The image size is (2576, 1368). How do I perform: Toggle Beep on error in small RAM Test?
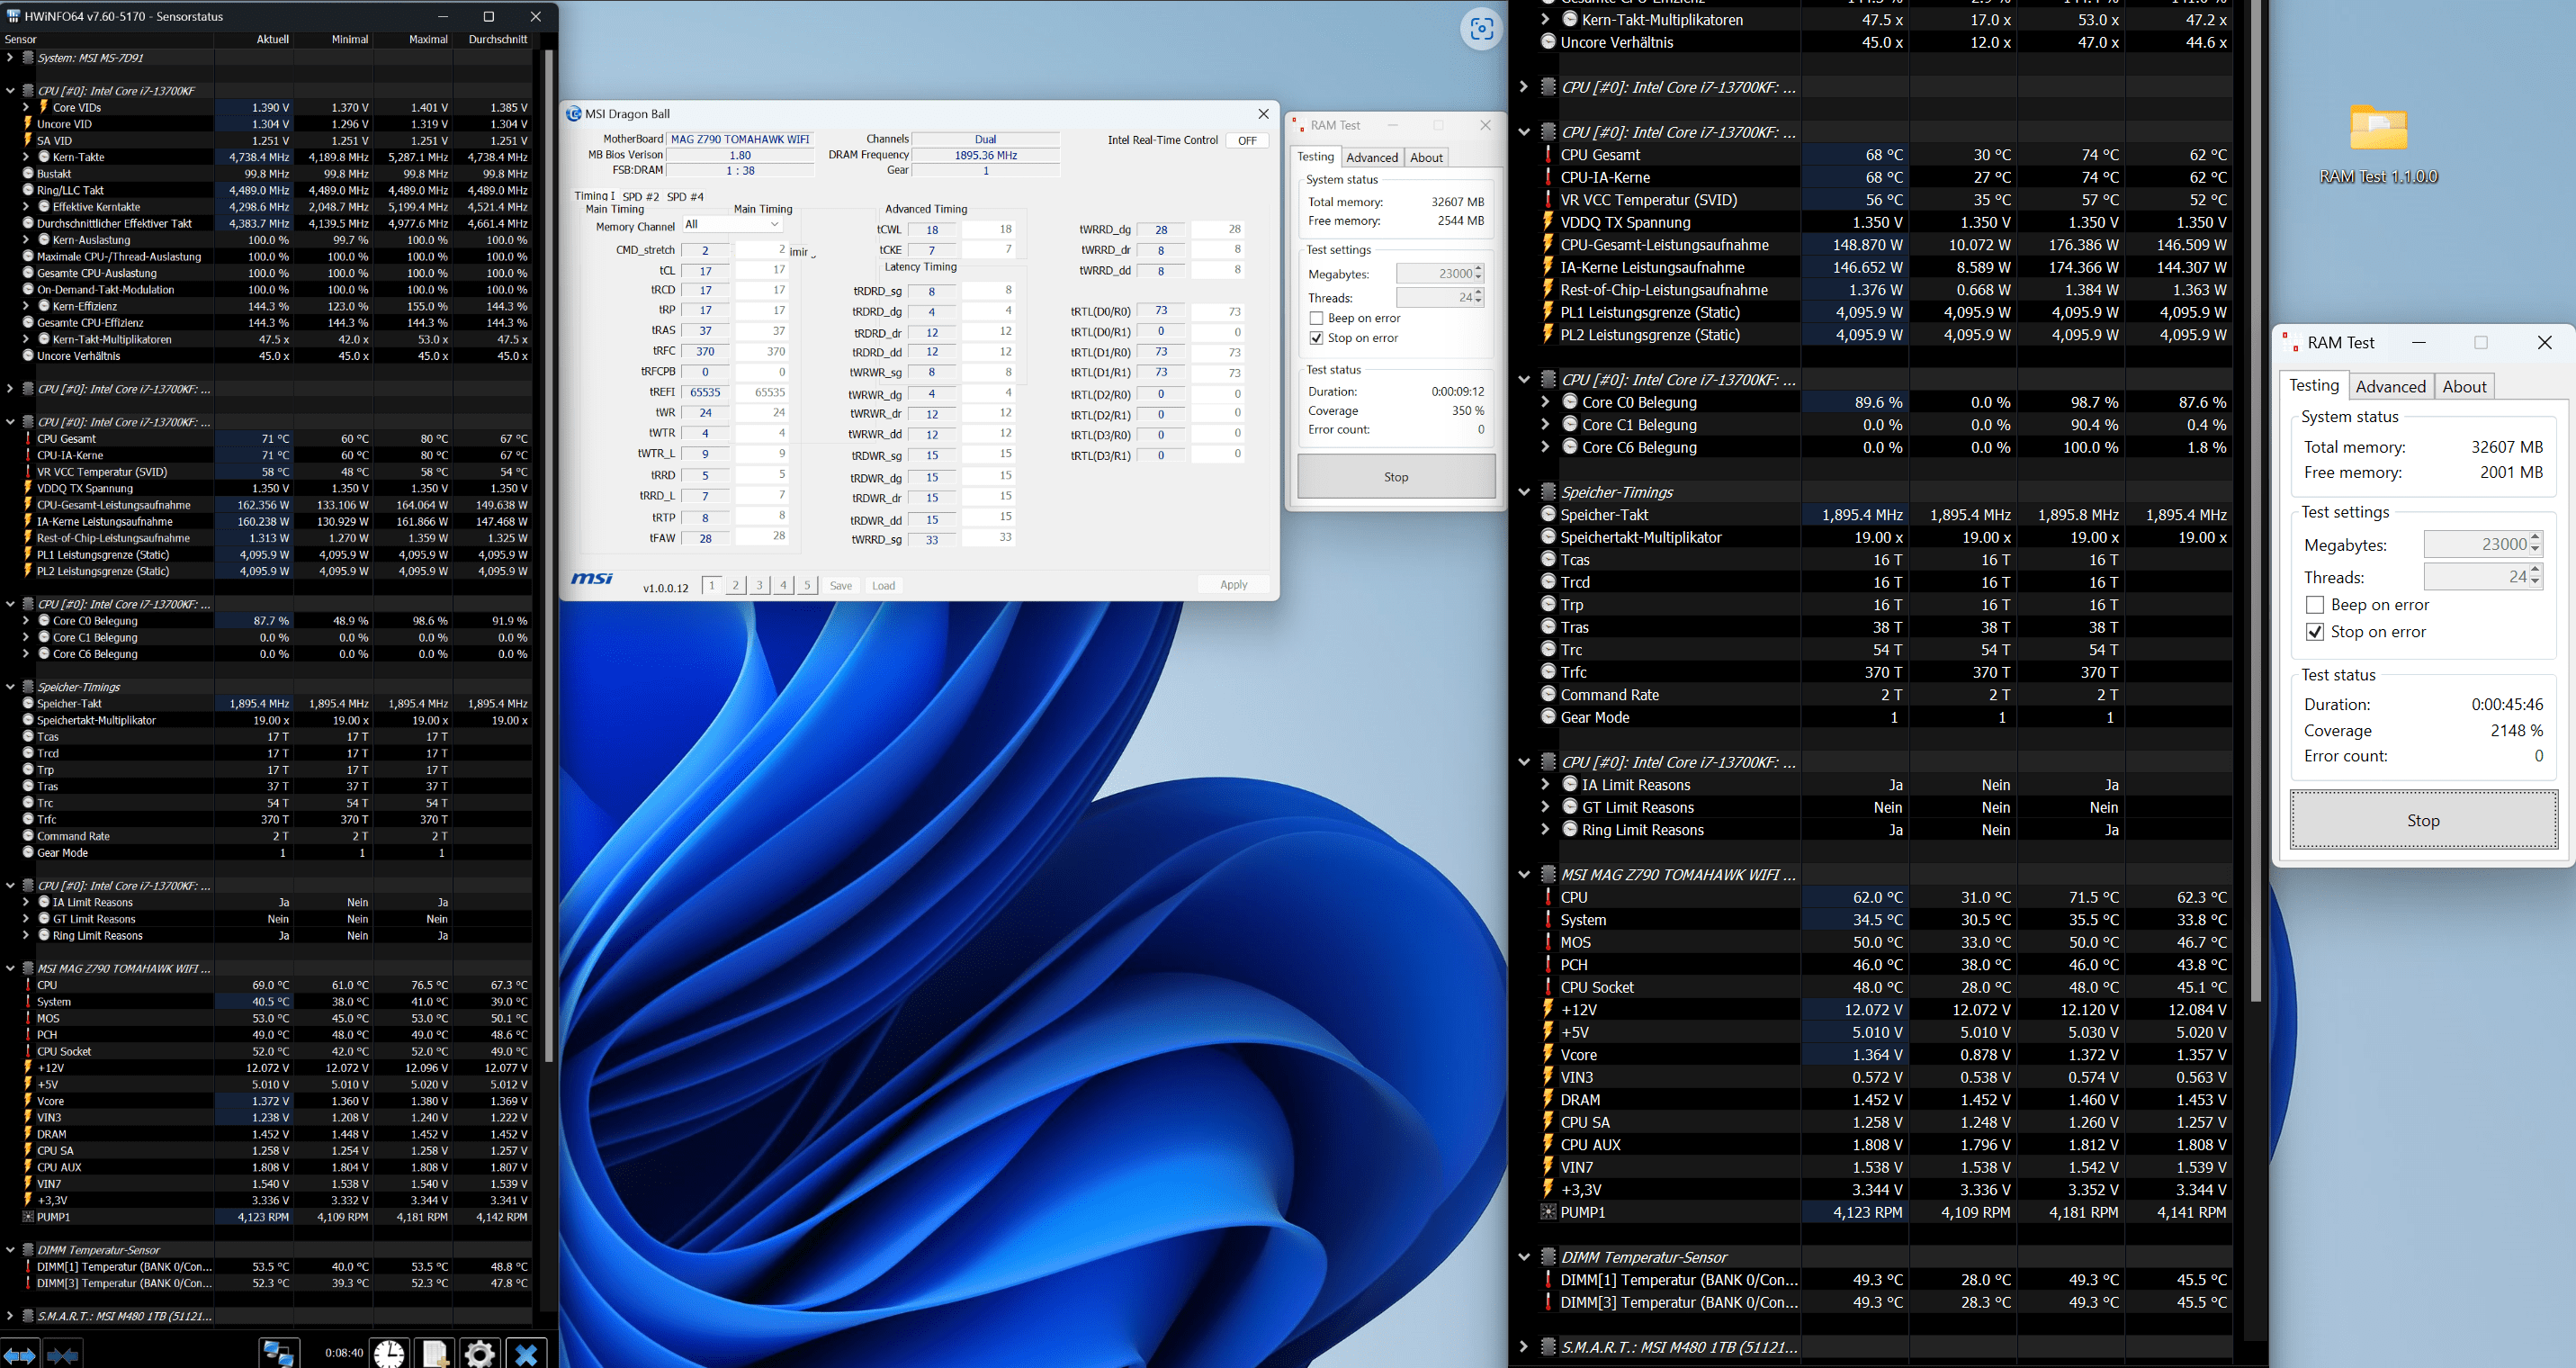point(1317,318)
